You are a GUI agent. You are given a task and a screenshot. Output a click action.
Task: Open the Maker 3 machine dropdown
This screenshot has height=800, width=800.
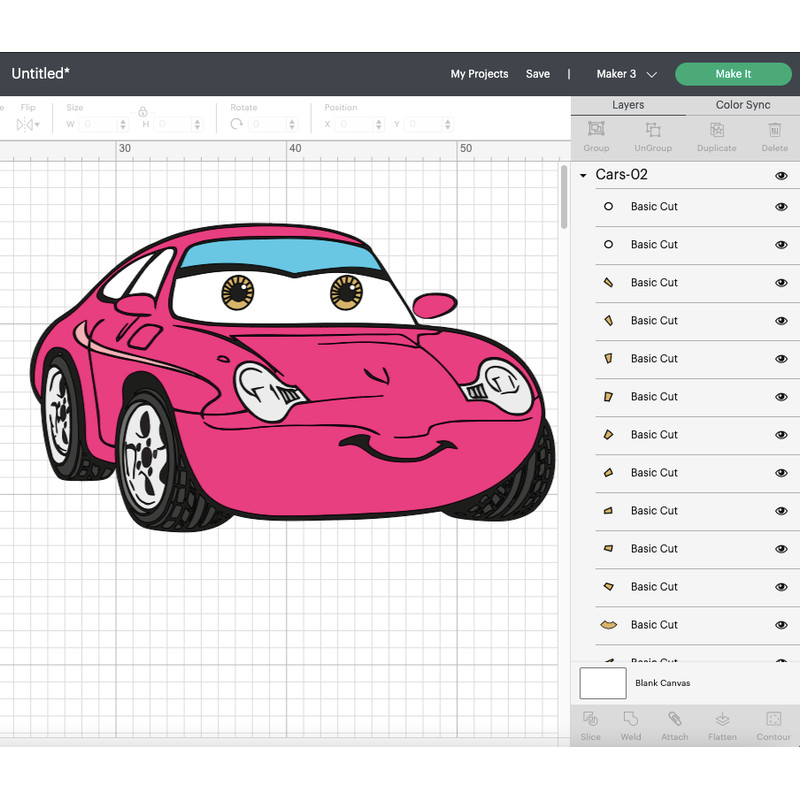pyautogui.click(x=625, y=74)
